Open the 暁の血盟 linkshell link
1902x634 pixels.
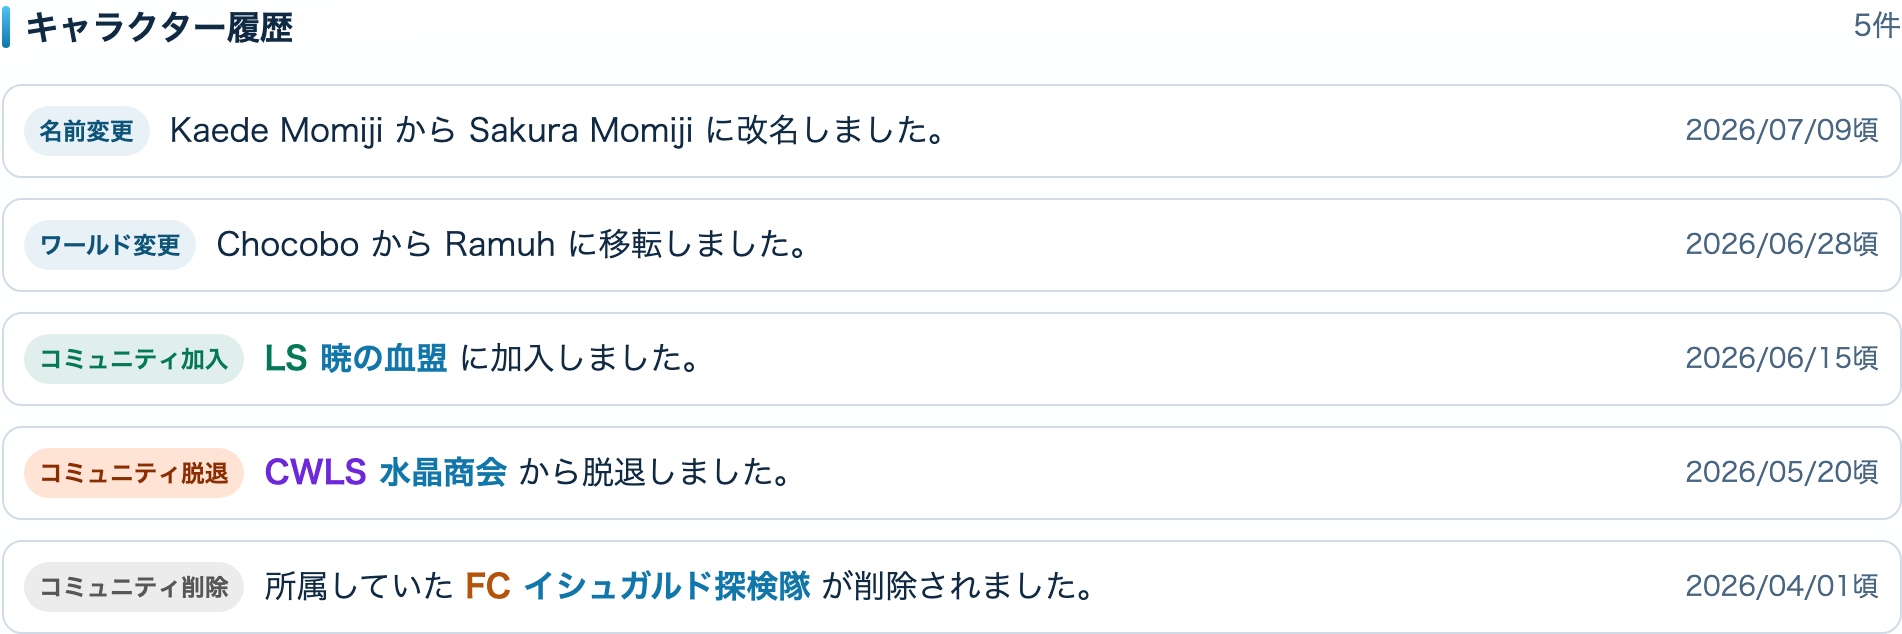pos(383,358)
